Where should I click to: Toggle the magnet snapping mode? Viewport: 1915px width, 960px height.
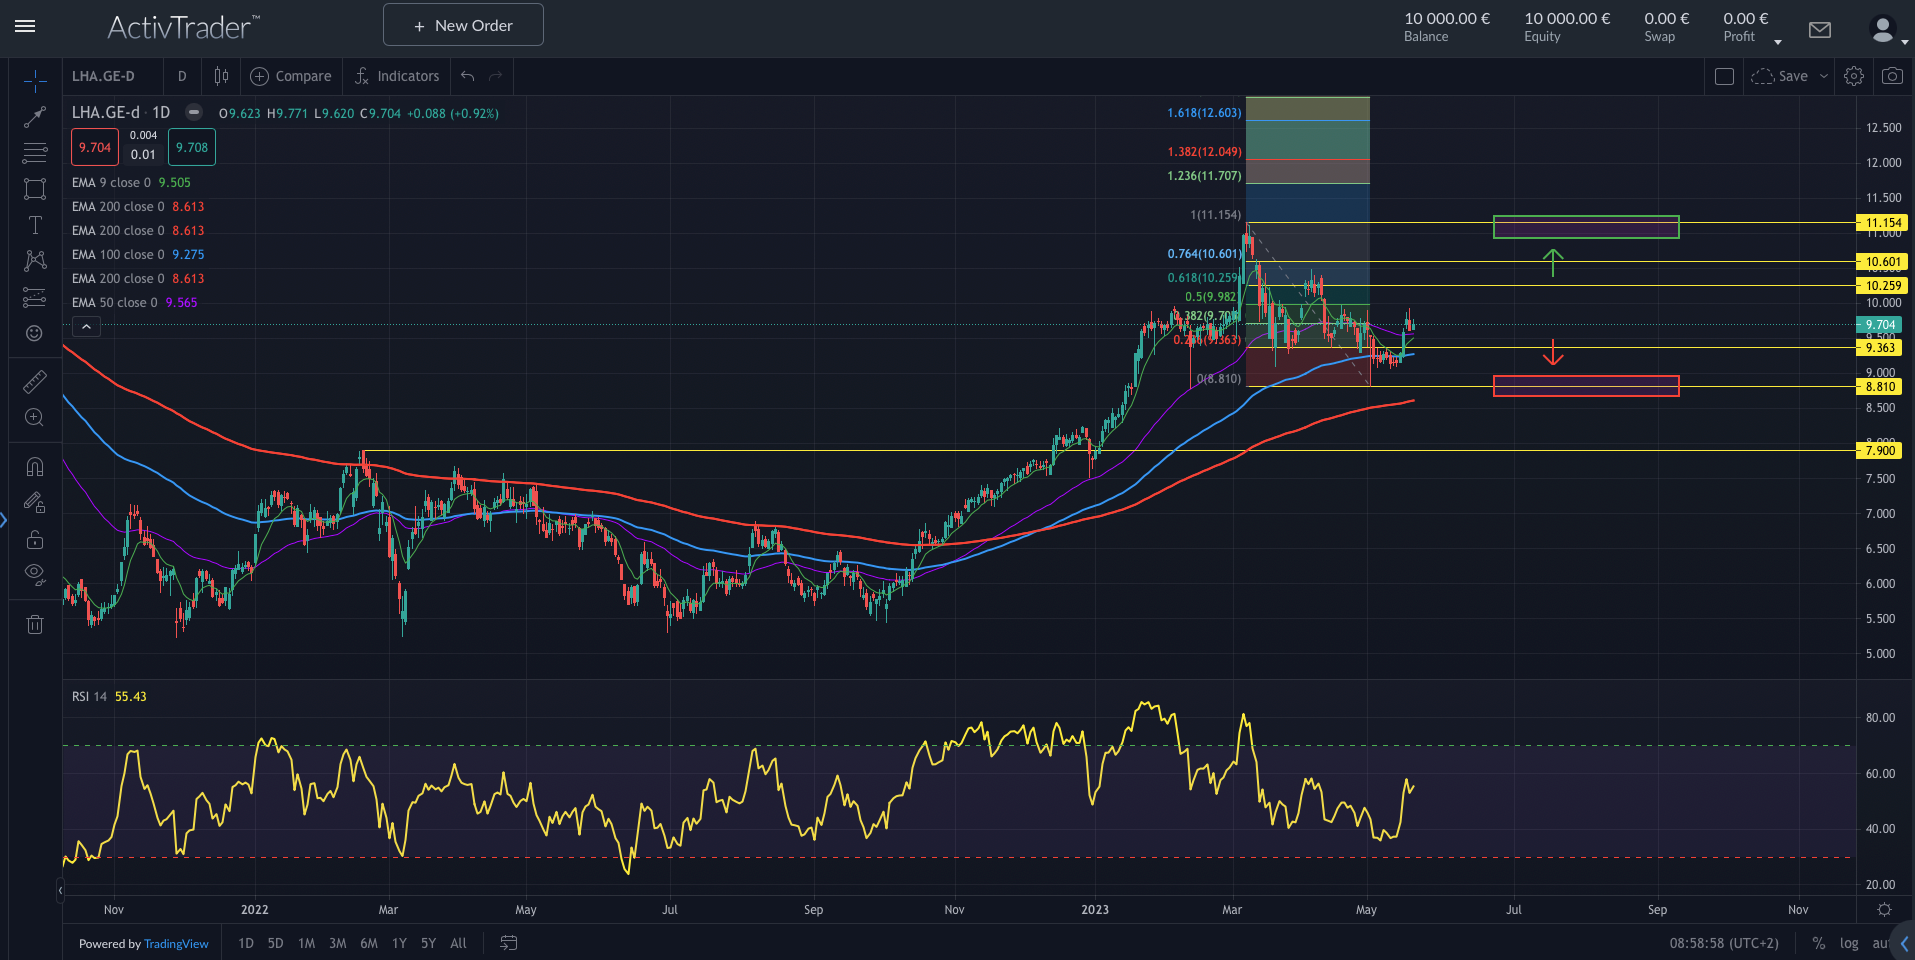(35, 466)
